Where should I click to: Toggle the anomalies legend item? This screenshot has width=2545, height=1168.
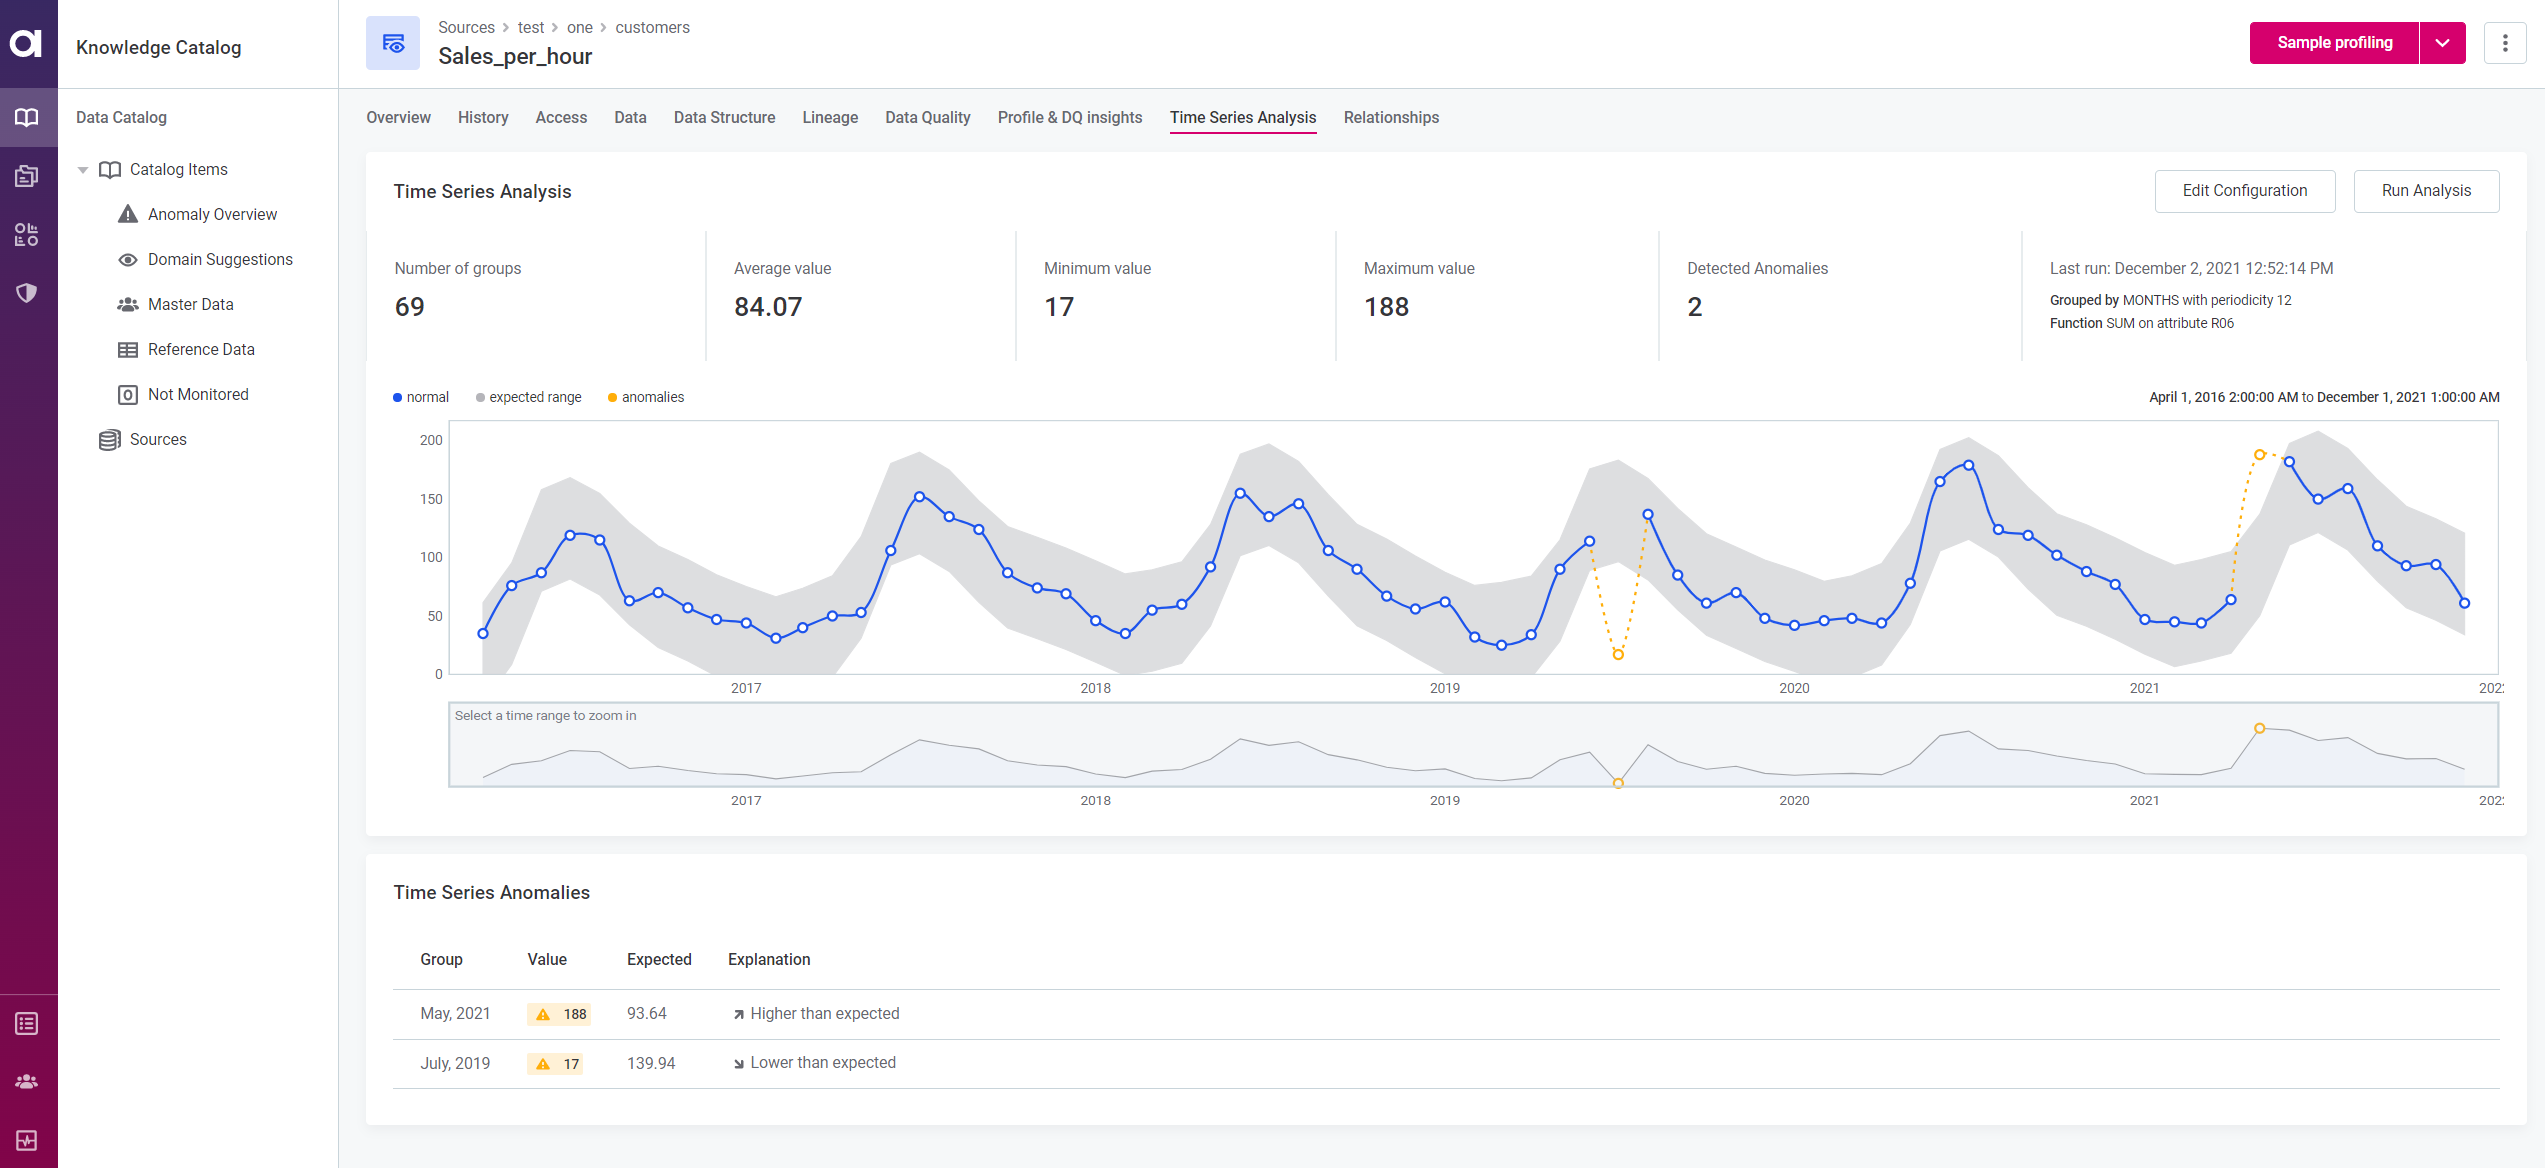(x=646, y=397)
